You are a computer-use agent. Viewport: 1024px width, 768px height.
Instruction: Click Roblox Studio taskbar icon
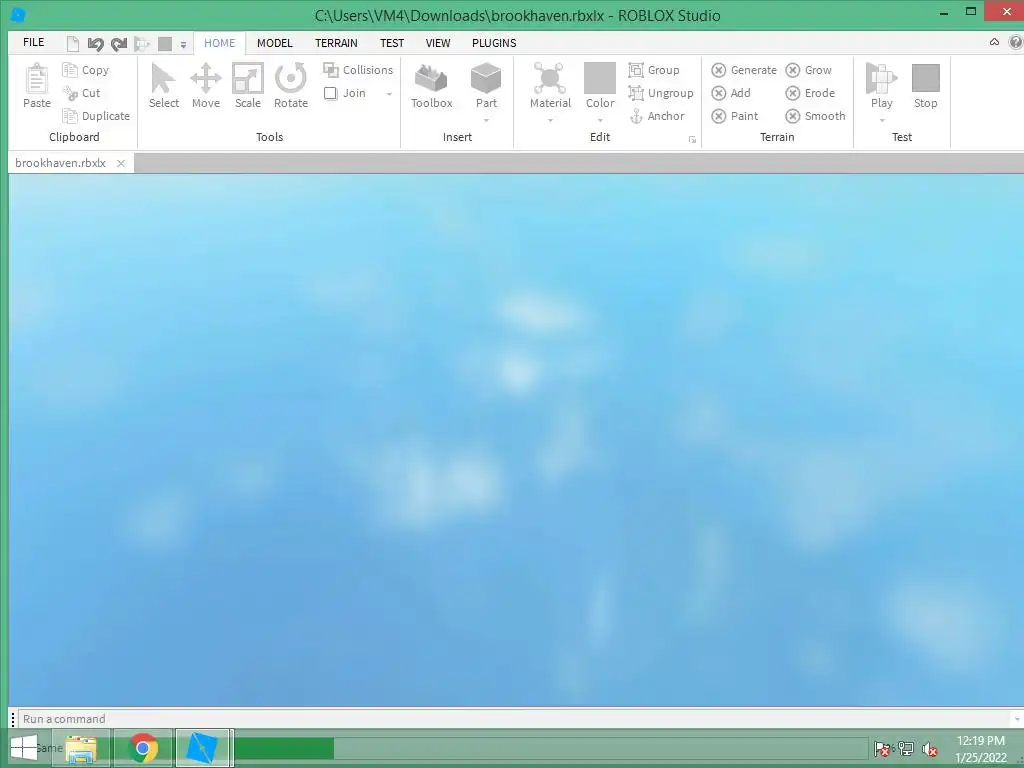202,748
